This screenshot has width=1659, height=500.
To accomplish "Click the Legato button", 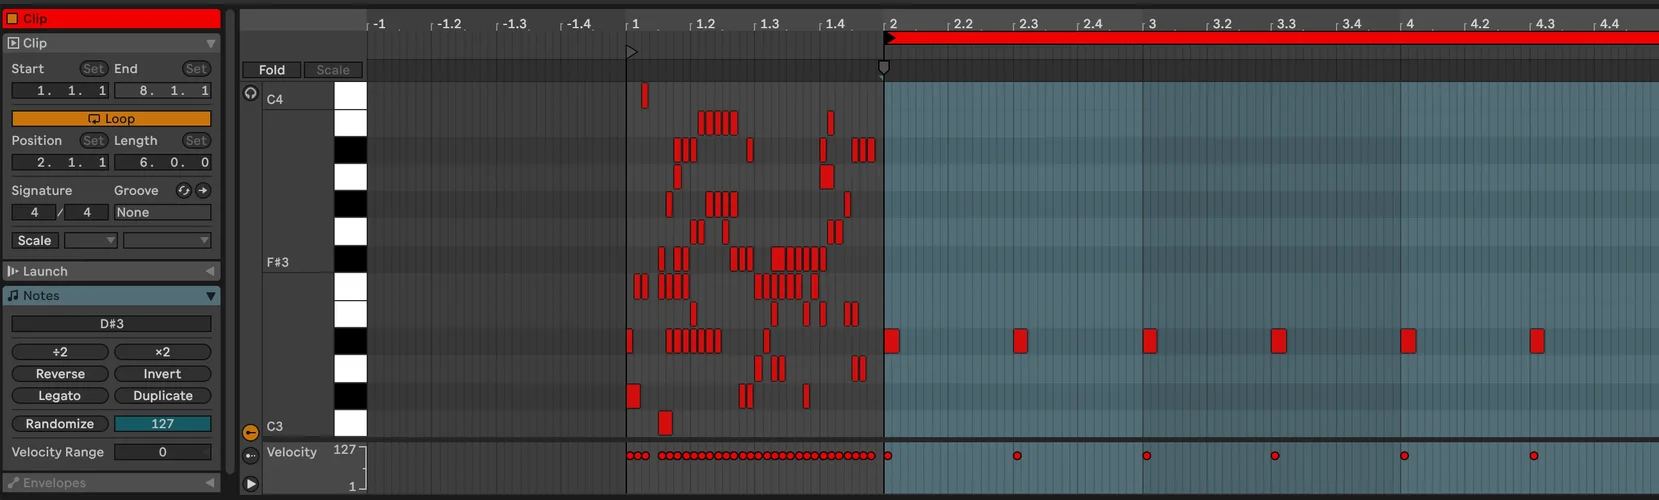I will [x=60, y=396].
